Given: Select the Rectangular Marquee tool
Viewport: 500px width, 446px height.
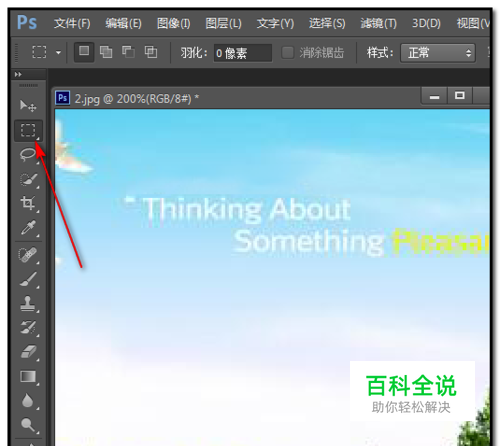Looking at the screenshot, I should [28, 130].
